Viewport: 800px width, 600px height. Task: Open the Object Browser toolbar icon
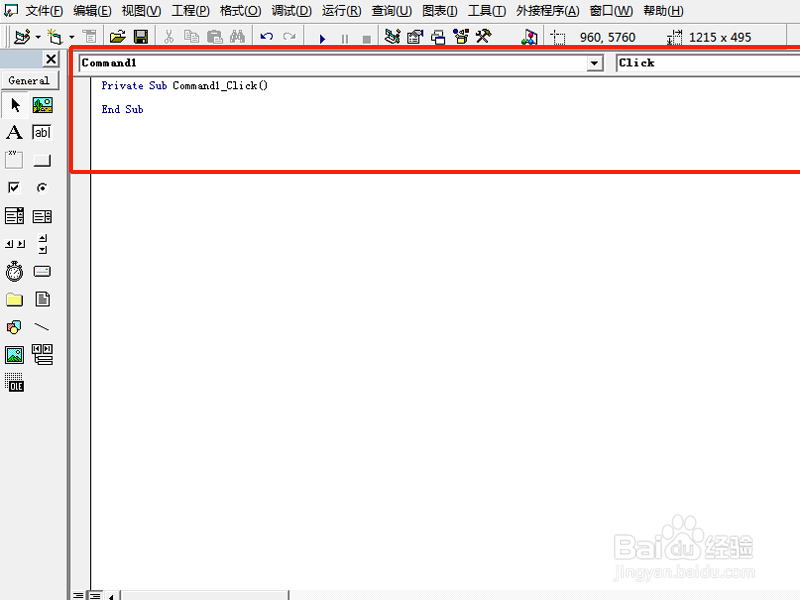pyautogui.click(x=461, y=36)
